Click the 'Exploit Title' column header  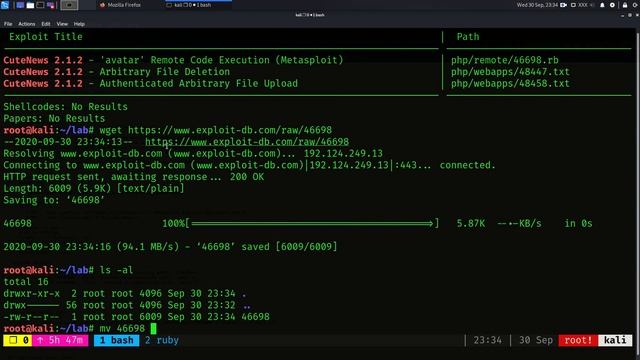pos(46,37)
